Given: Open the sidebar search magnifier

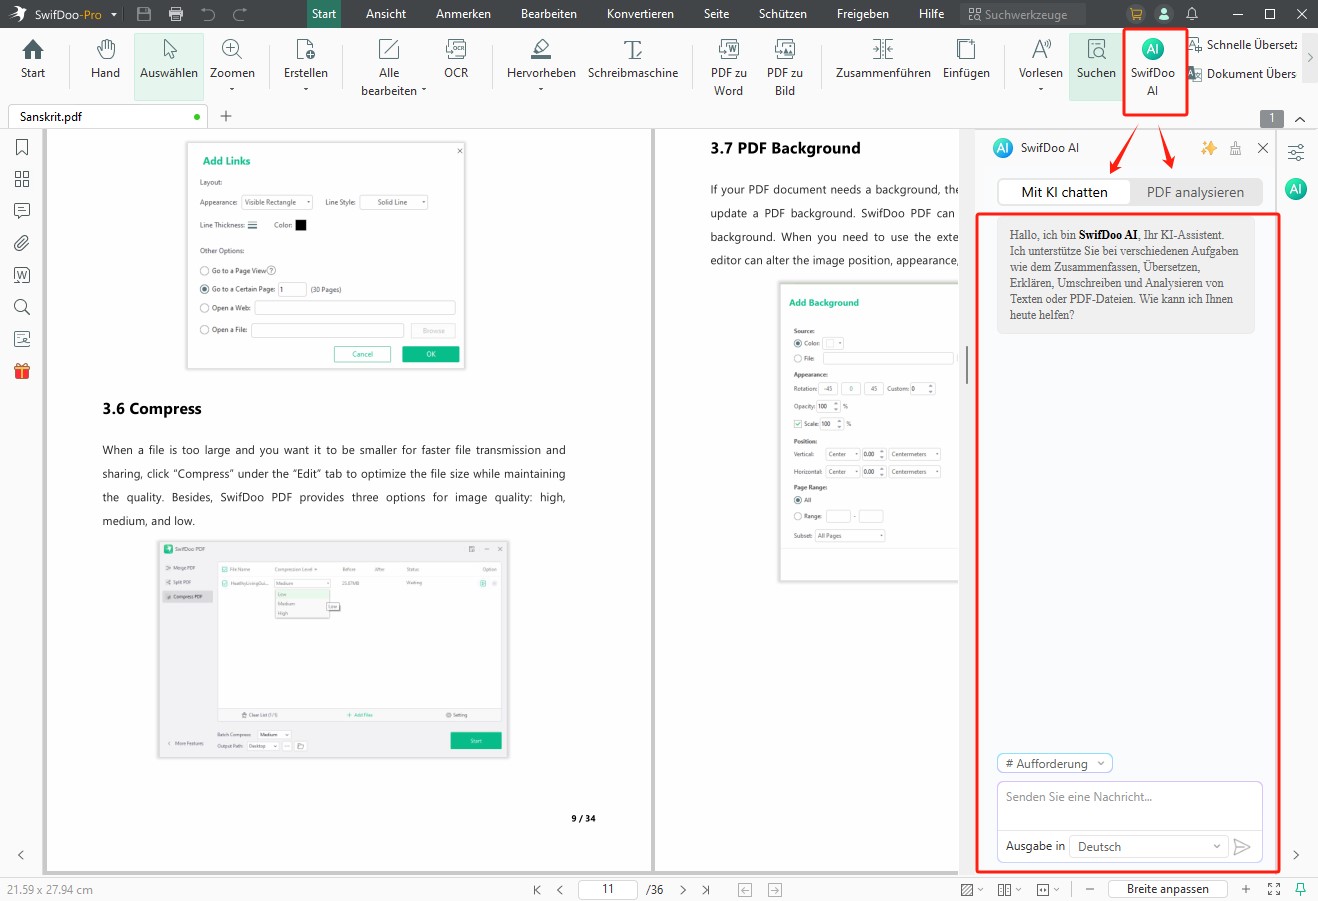Looking at the screenshot, I should [22, 307].
